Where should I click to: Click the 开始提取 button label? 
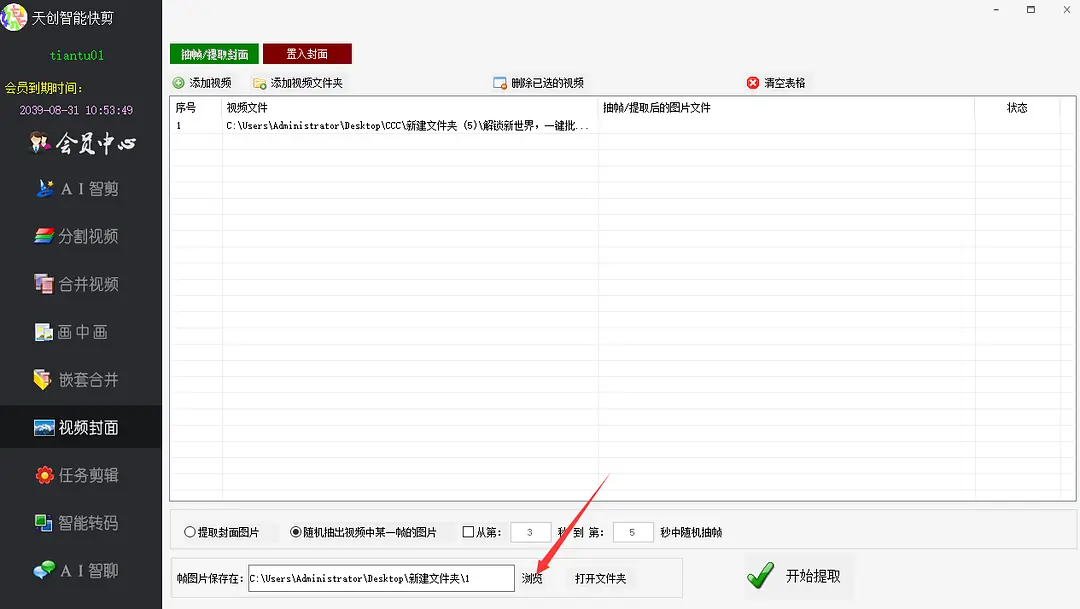click(x=813, y=576)
